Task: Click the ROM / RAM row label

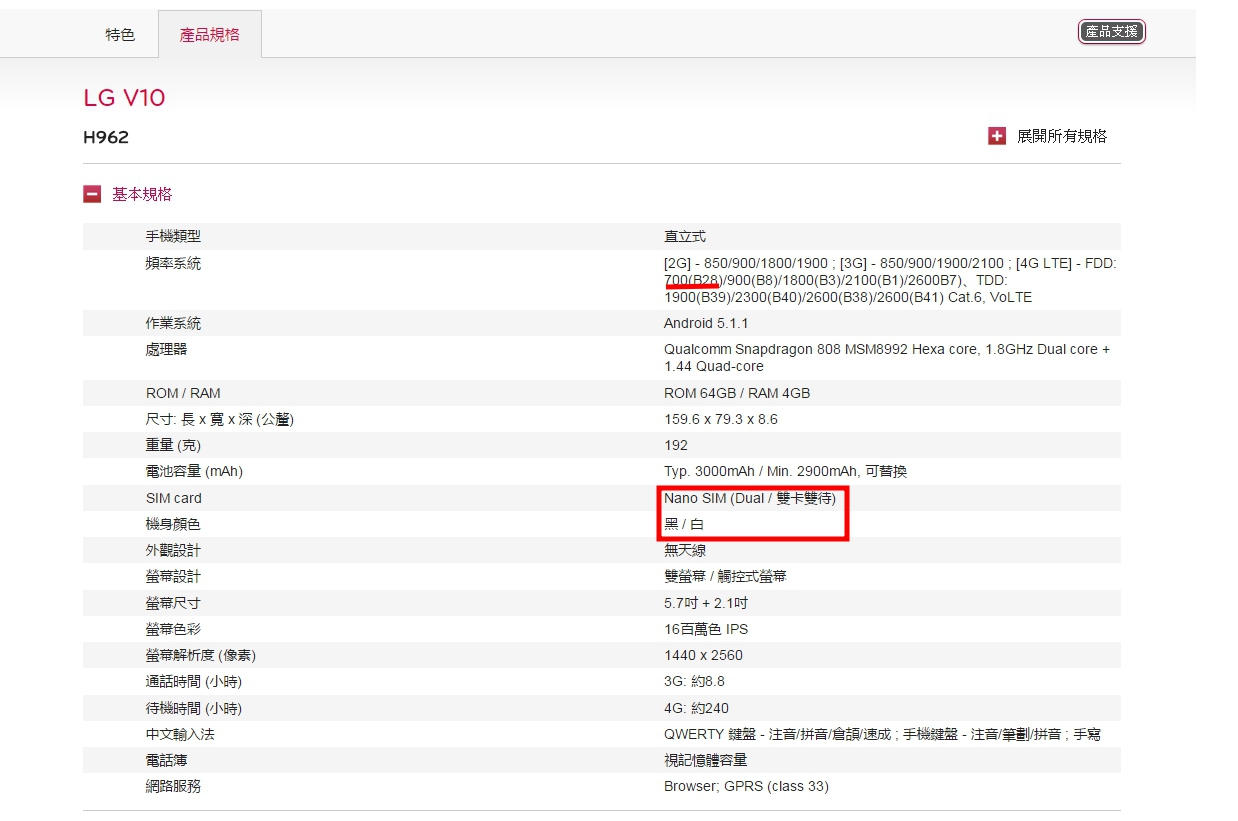Action: pyautogui.click(x=183, y=393)
